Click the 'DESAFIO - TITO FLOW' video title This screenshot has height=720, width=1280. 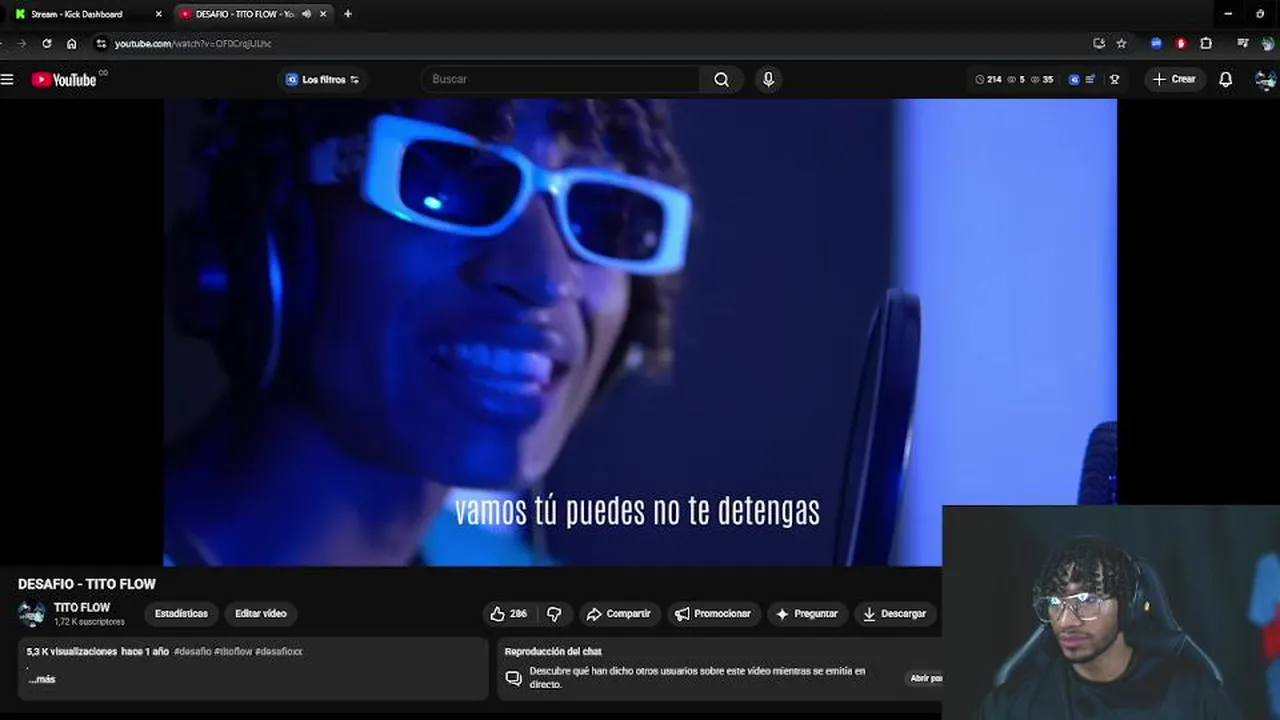87,584
